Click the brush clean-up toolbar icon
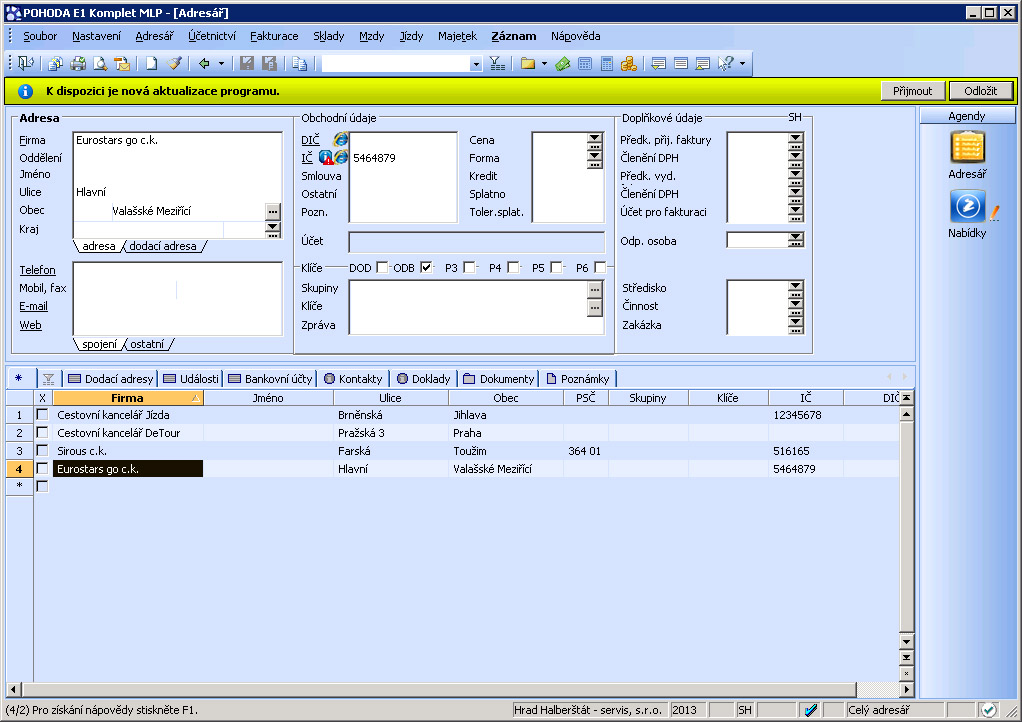Screen dimensions: 1022x722 pos(173,63)
